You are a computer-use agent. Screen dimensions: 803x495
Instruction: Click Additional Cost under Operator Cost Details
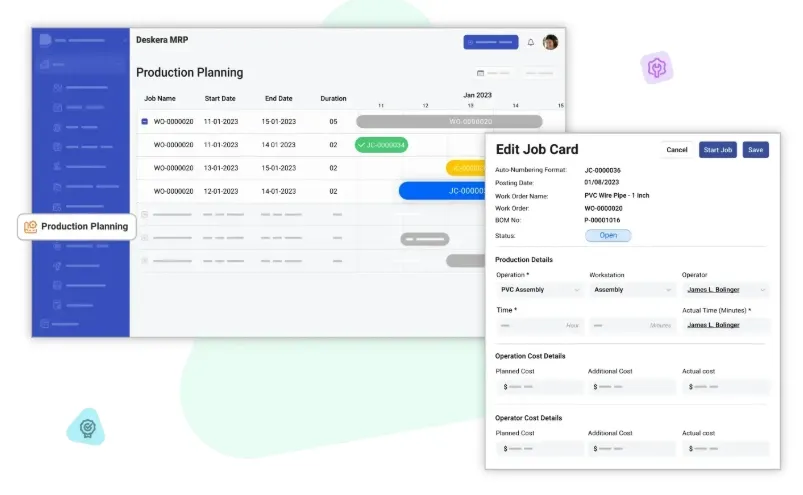point(632,449)
